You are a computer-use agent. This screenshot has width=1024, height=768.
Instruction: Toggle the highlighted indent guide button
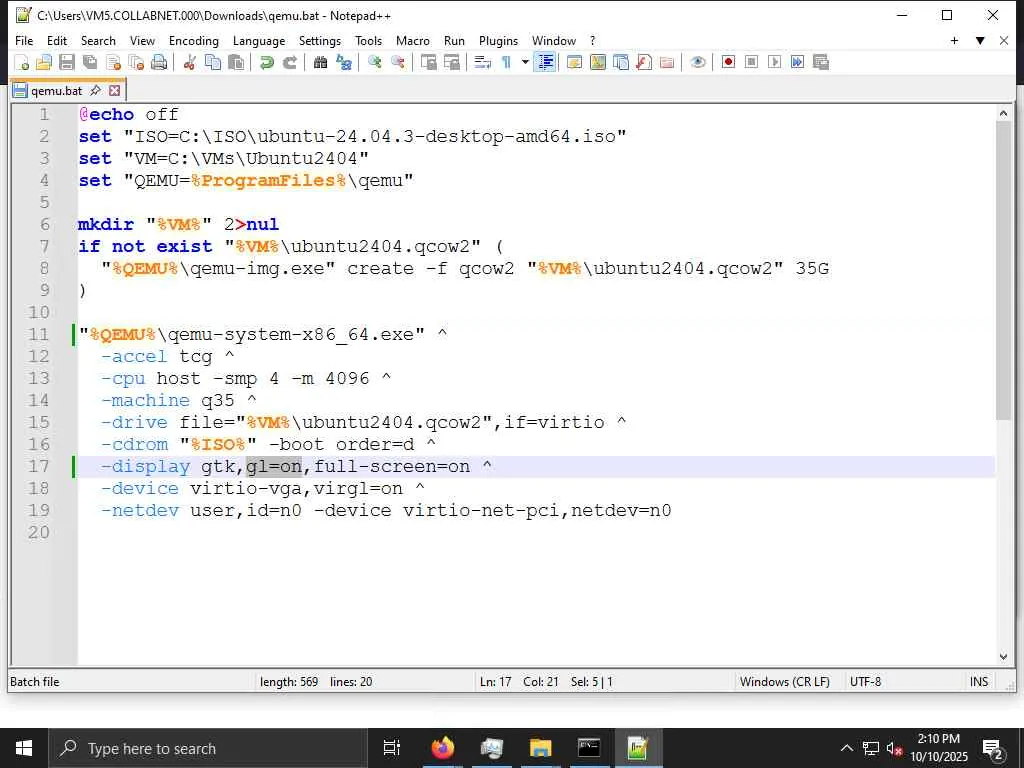click(545, 62)
